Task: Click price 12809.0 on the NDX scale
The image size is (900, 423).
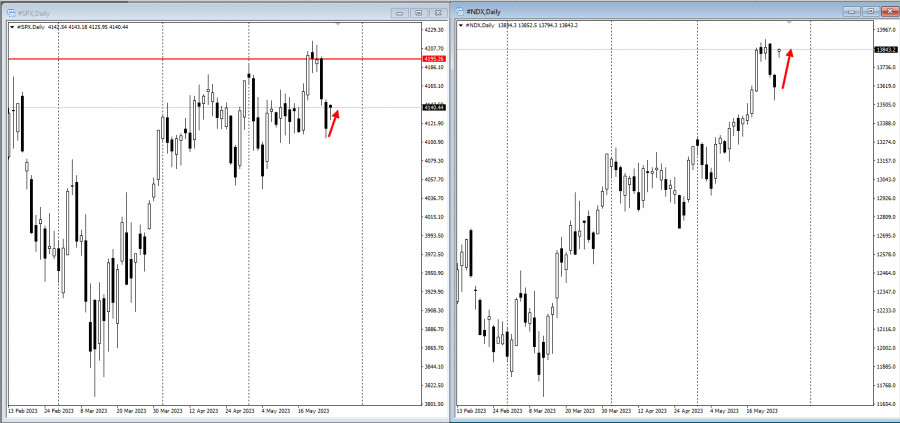Action: point(887,217)
